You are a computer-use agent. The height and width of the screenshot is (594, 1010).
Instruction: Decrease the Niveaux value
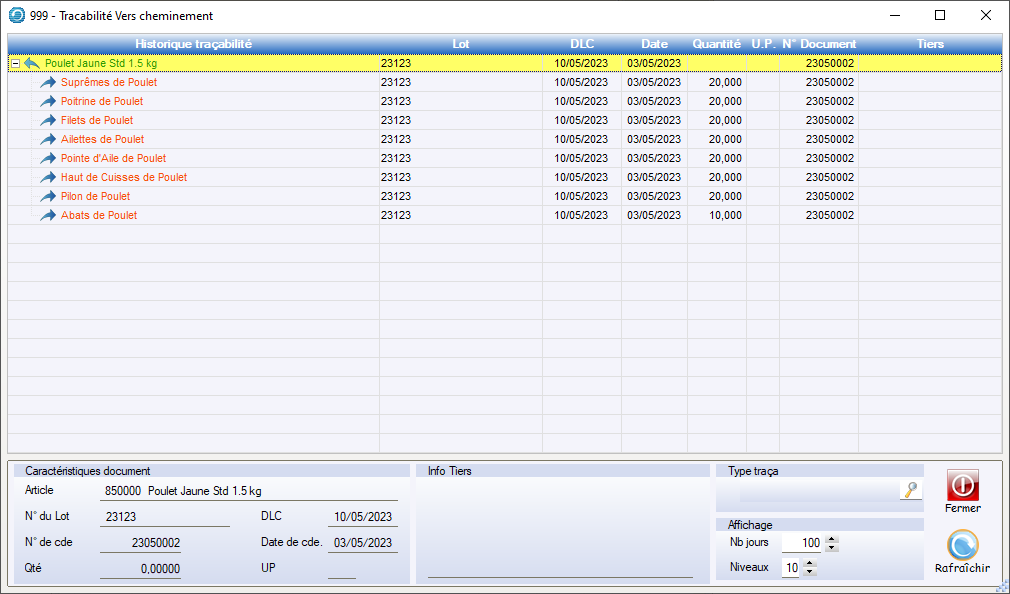pos(810,572)
